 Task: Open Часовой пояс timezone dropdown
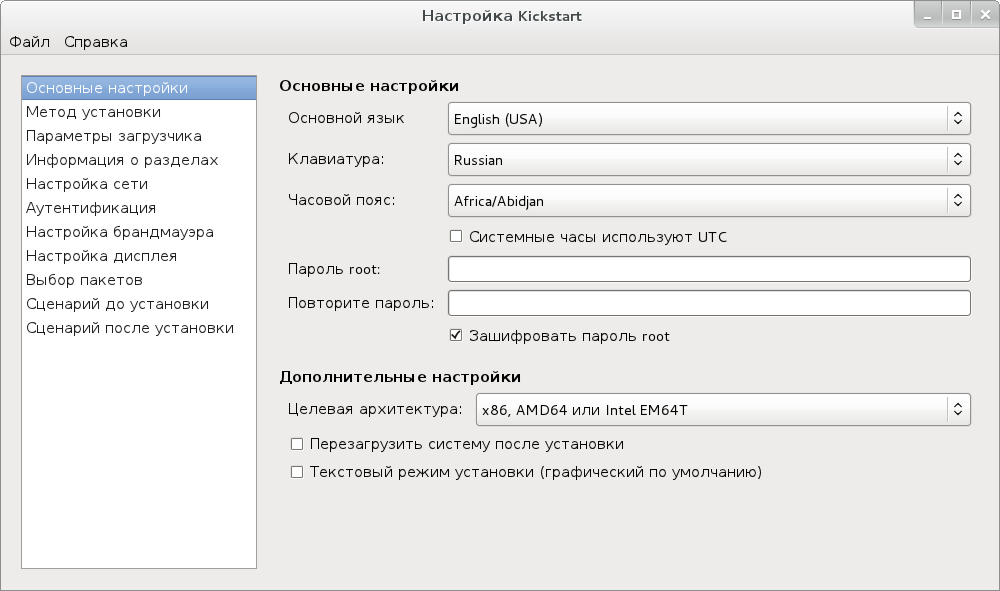(709, 201)
